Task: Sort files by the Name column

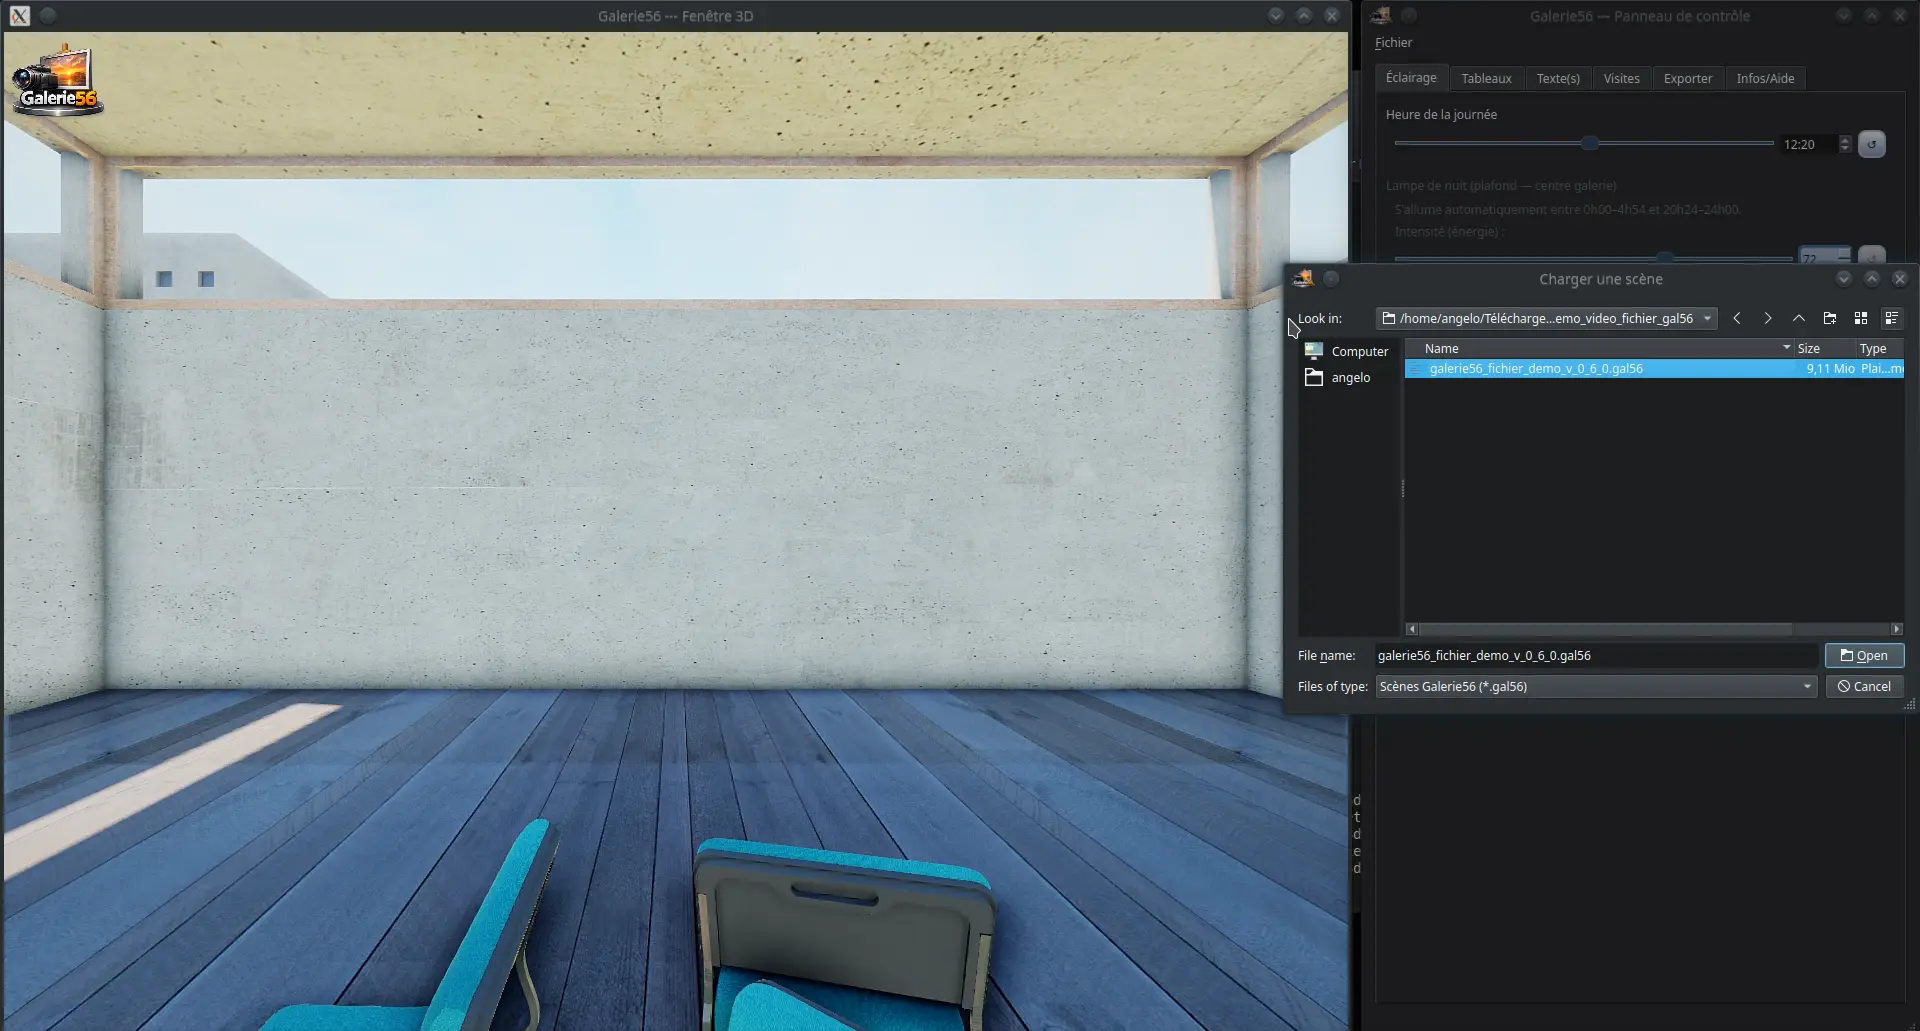Action: [1599, 348]
